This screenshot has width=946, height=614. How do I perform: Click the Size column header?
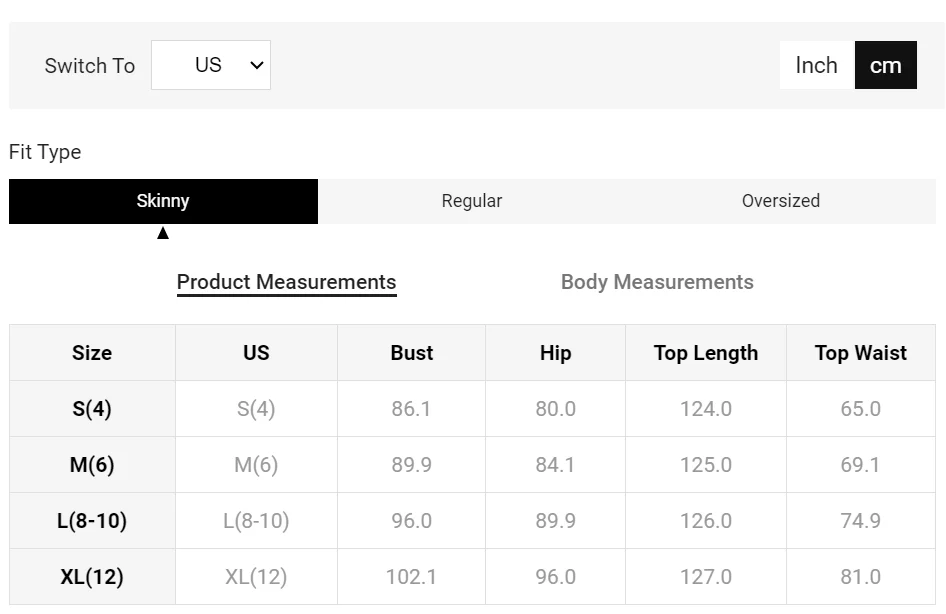[92, 353]
